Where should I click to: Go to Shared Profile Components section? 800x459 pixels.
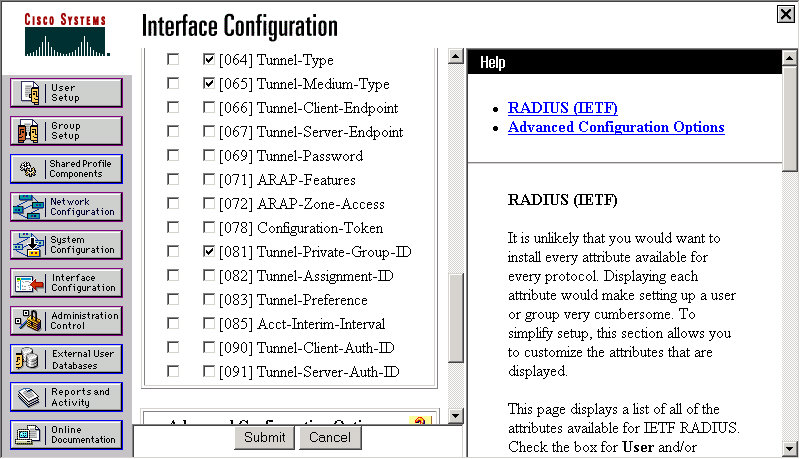[x=66, y=169]
